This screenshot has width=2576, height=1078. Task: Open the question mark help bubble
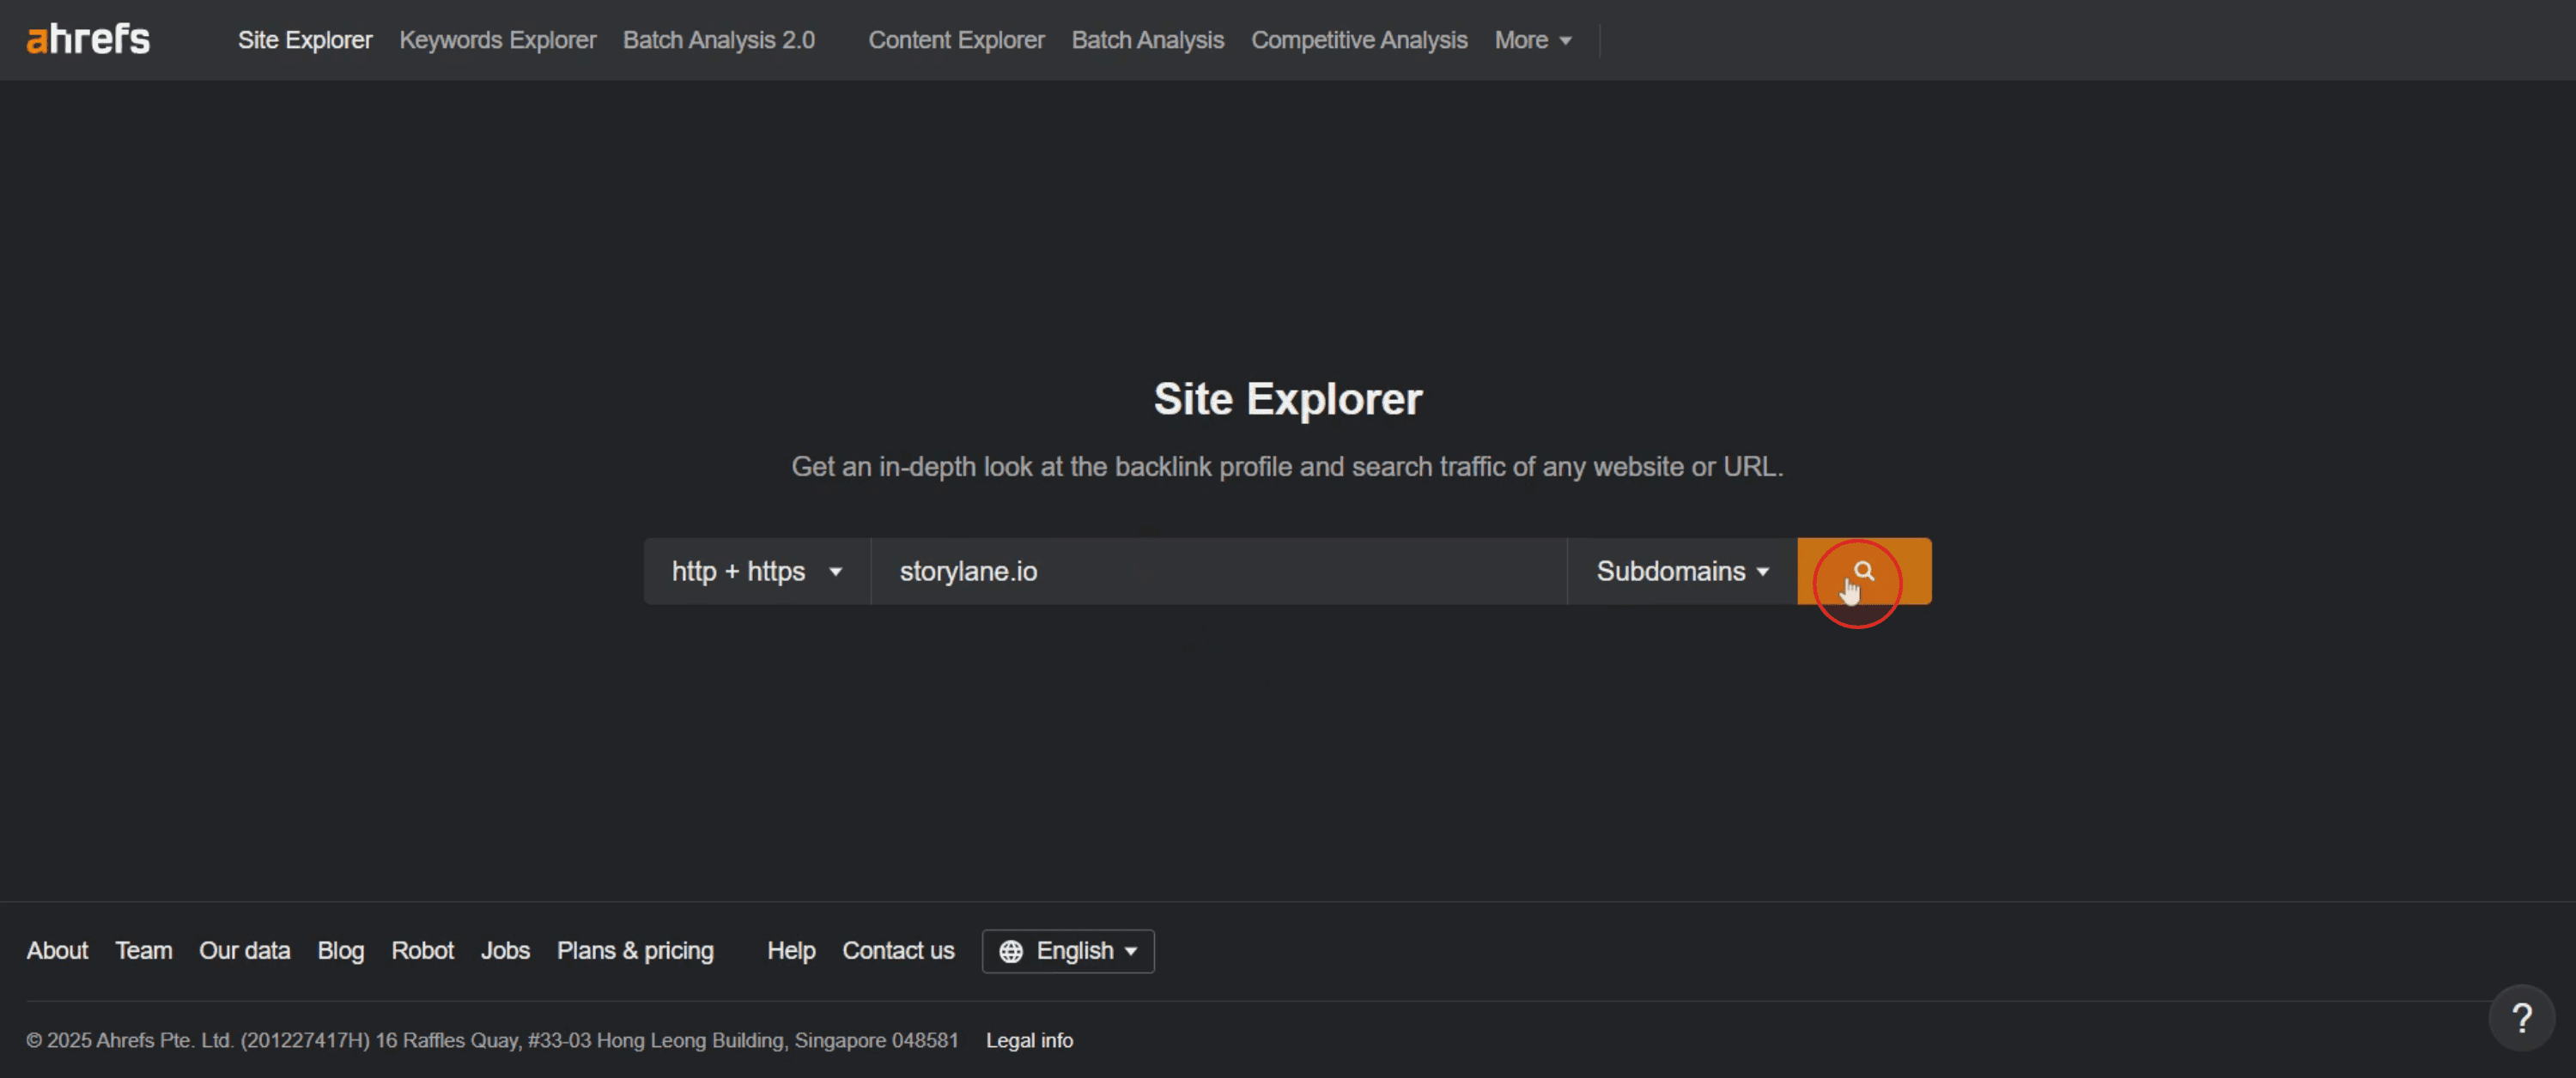pyautogui.click(x=2521, y=1018)
